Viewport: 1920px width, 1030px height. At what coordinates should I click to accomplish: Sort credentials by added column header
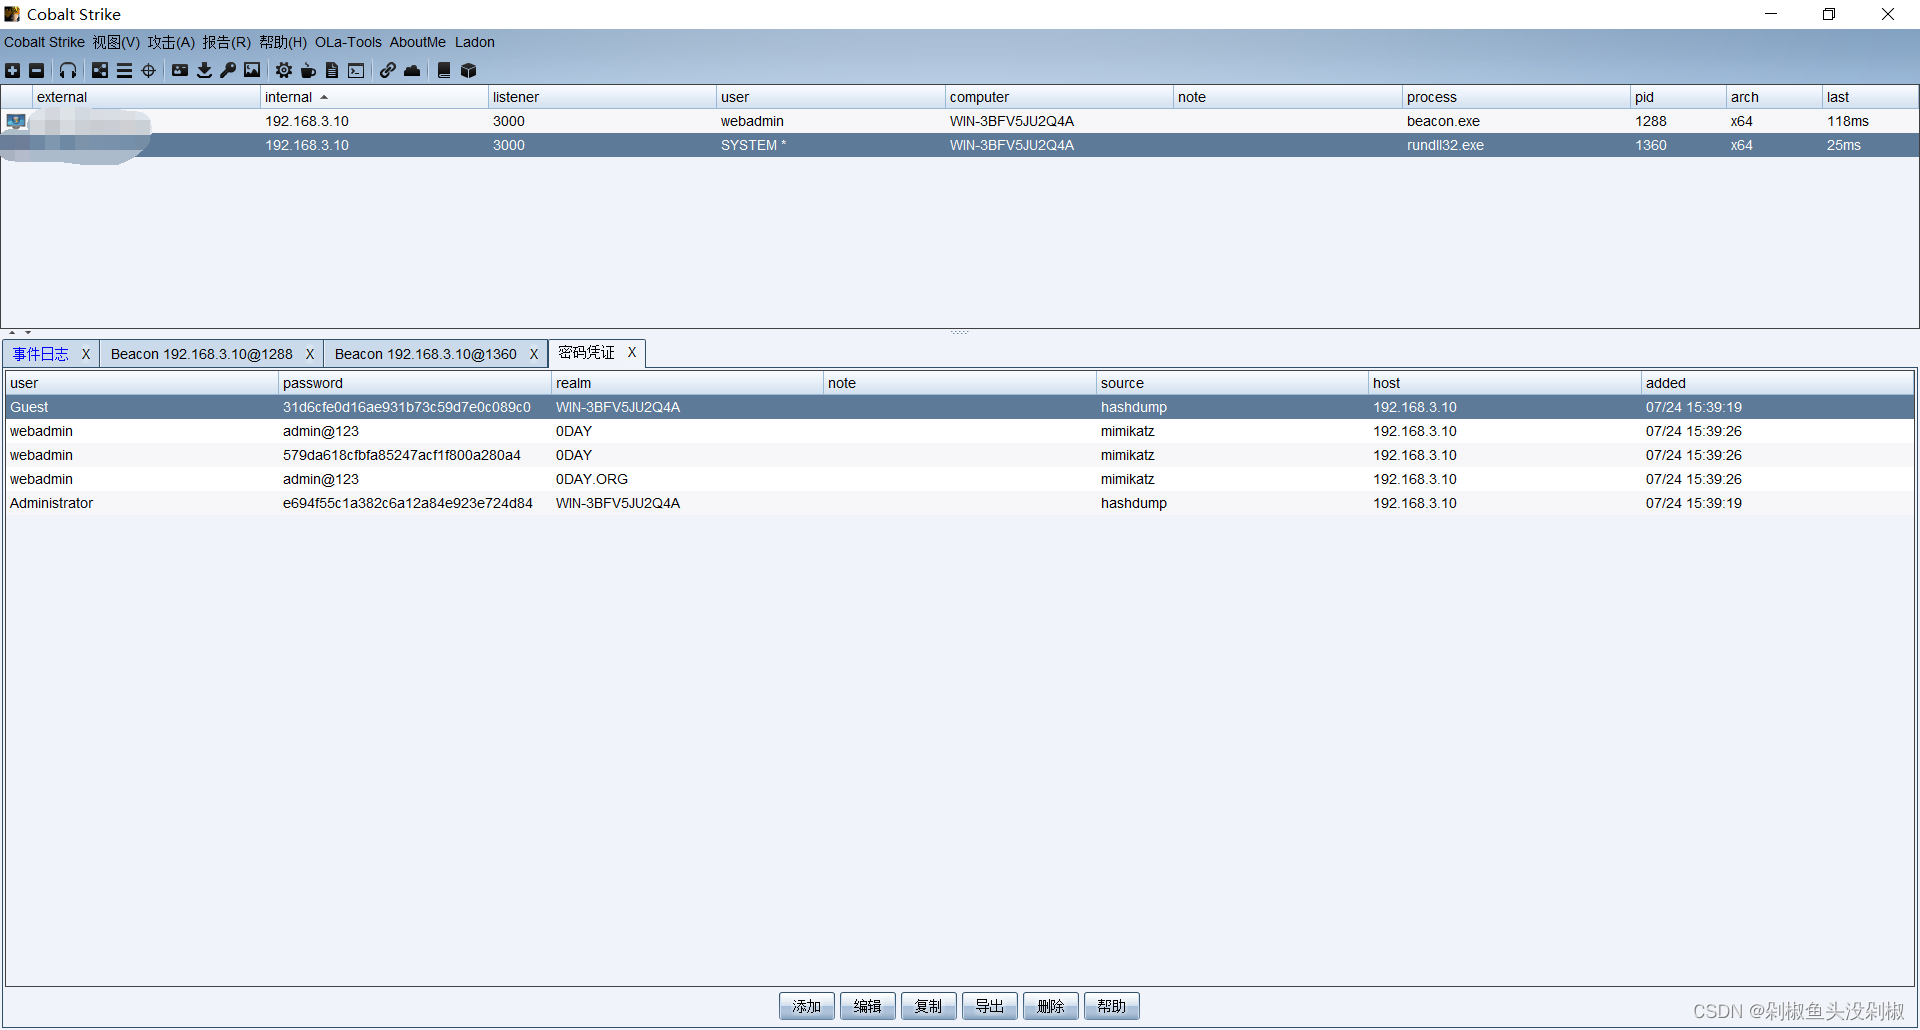coord(1777,383)
